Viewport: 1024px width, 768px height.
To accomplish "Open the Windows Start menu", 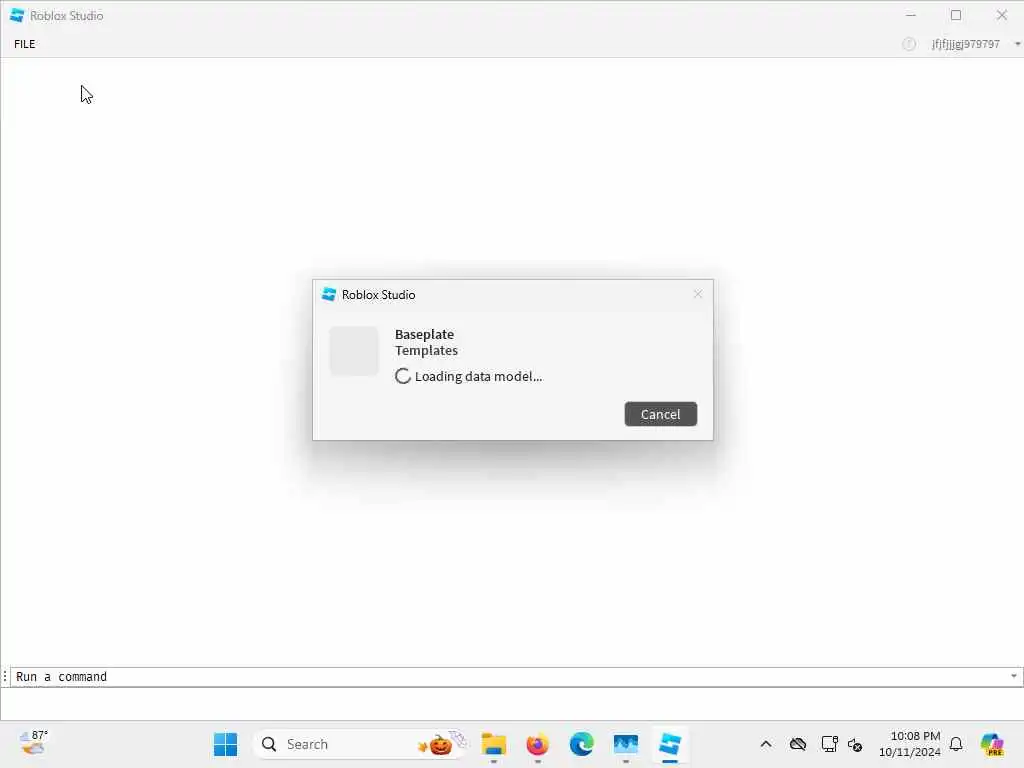I will [x=226, y=744].
